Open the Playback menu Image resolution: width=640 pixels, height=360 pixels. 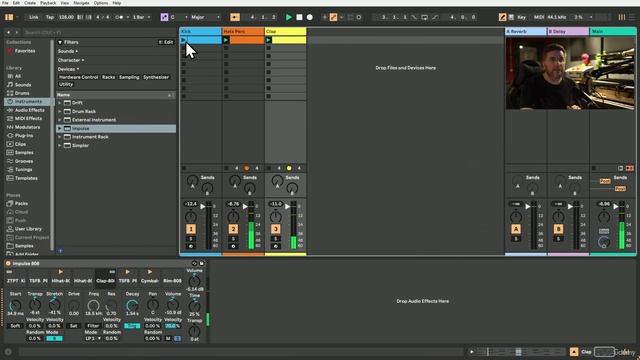48,3
